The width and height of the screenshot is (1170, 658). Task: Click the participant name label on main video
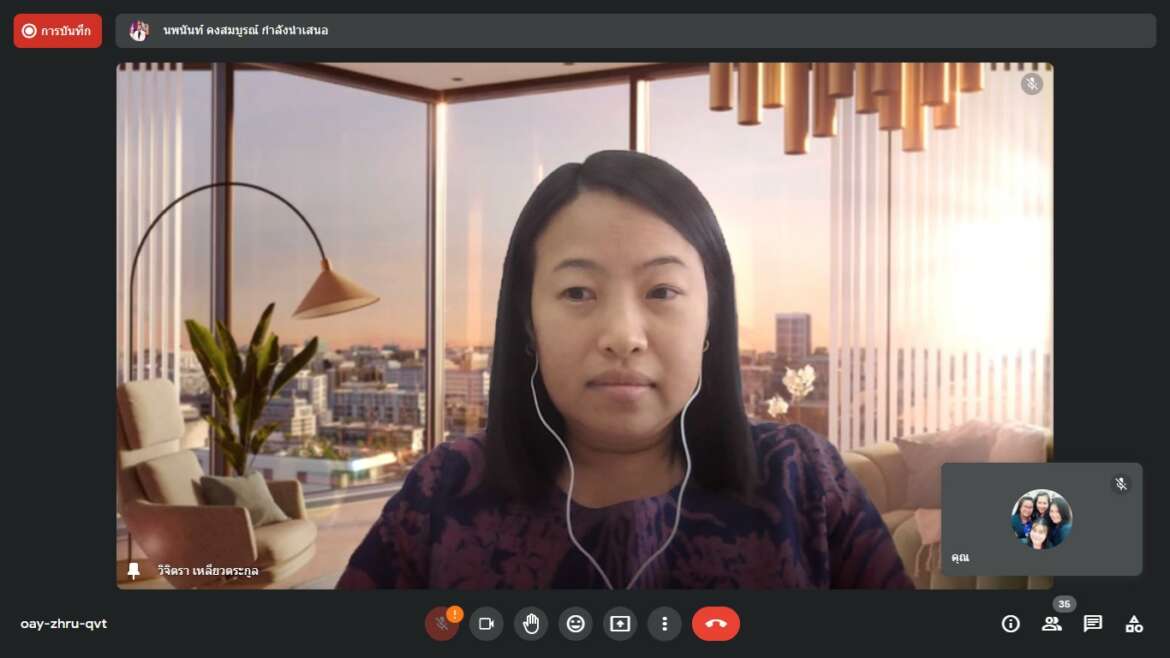(x=207, y=571)
